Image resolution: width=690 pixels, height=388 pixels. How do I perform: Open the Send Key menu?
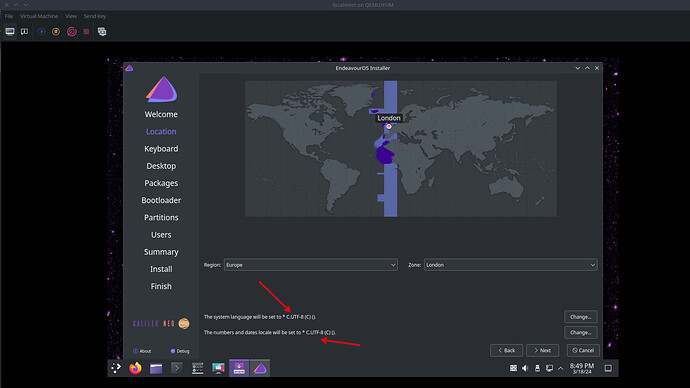coord(95,16)
